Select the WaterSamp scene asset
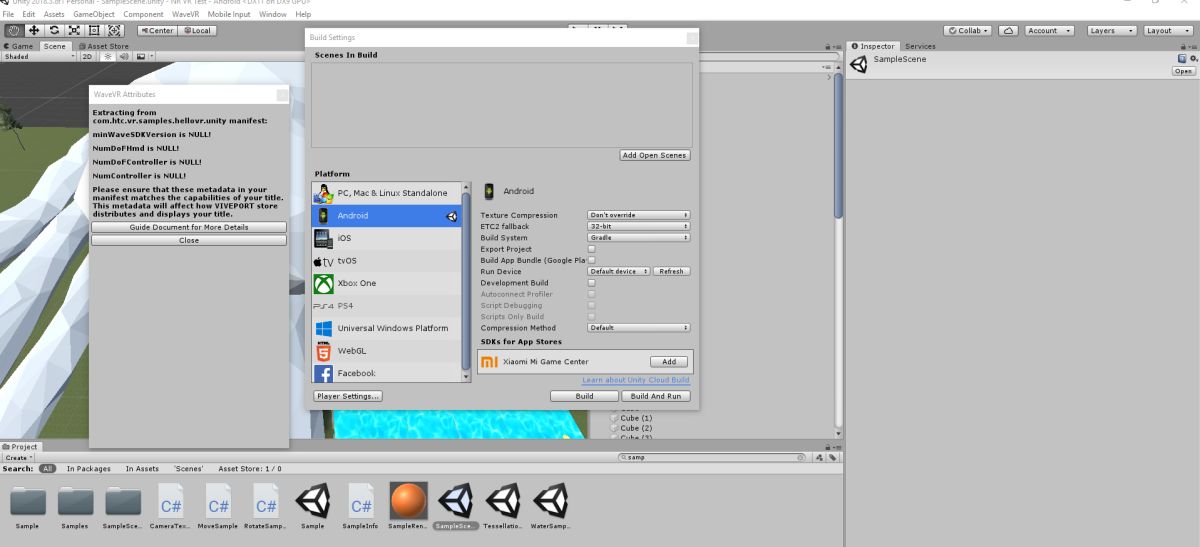The width and height of the screenshot is (1200, 547). pyautogui.click(x=551, y=504)
